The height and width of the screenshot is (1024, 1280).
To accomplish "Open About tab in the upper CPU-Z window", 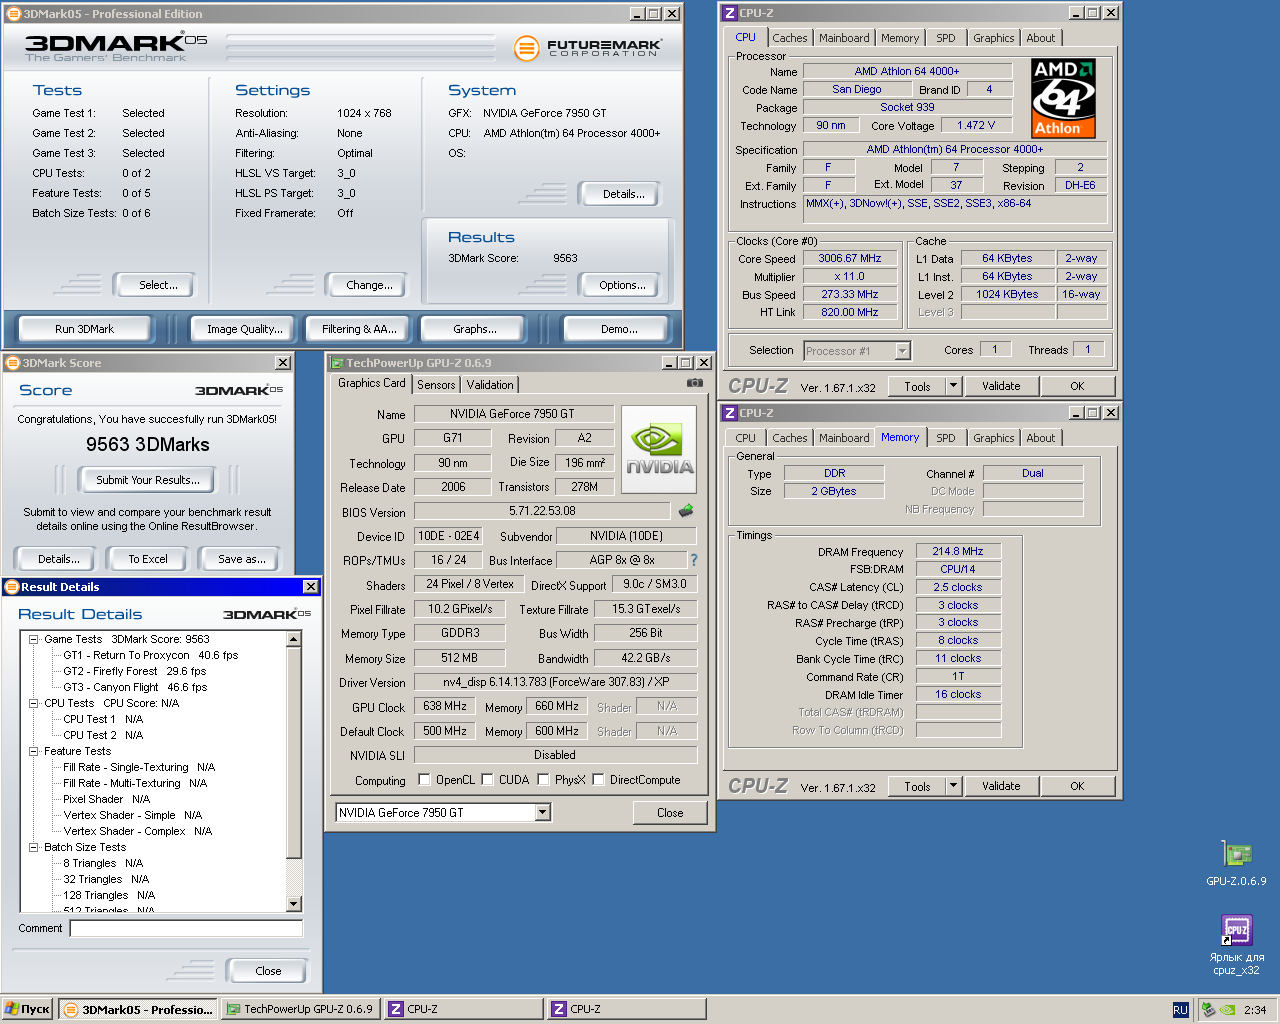I will point(1041,38).
